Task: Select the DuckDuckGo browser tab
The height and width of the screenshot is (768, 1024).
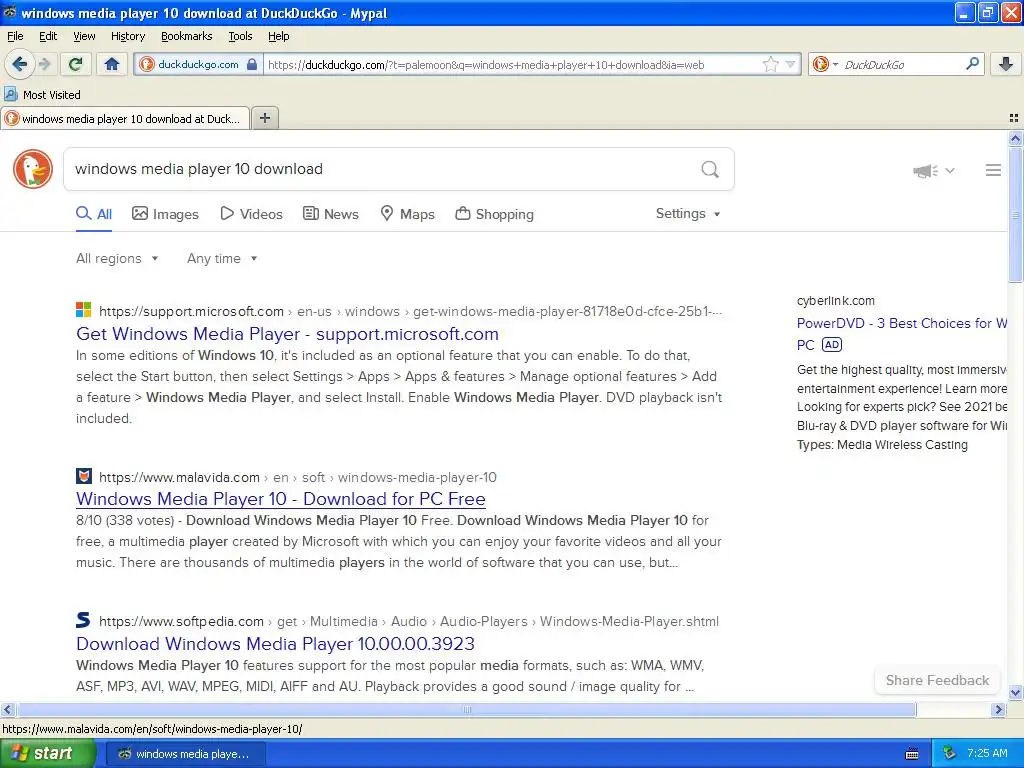Action: pyautogui.click(x=125, y=119)
